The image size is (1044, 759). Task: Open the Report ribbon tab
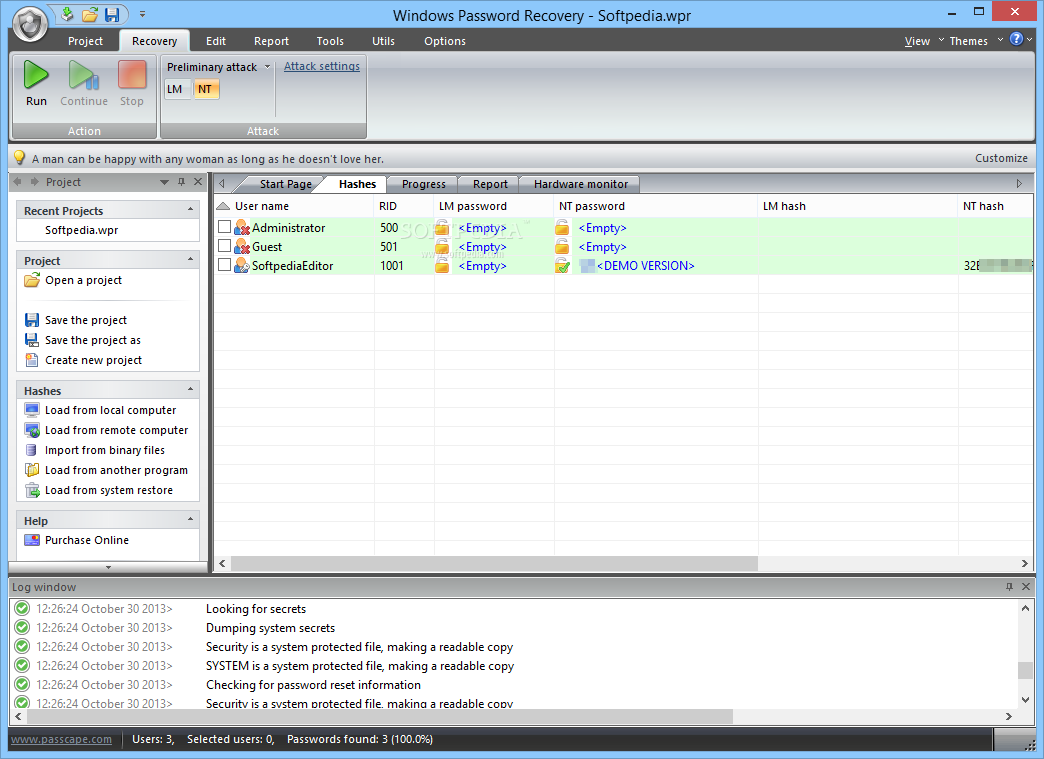[271, 41]
